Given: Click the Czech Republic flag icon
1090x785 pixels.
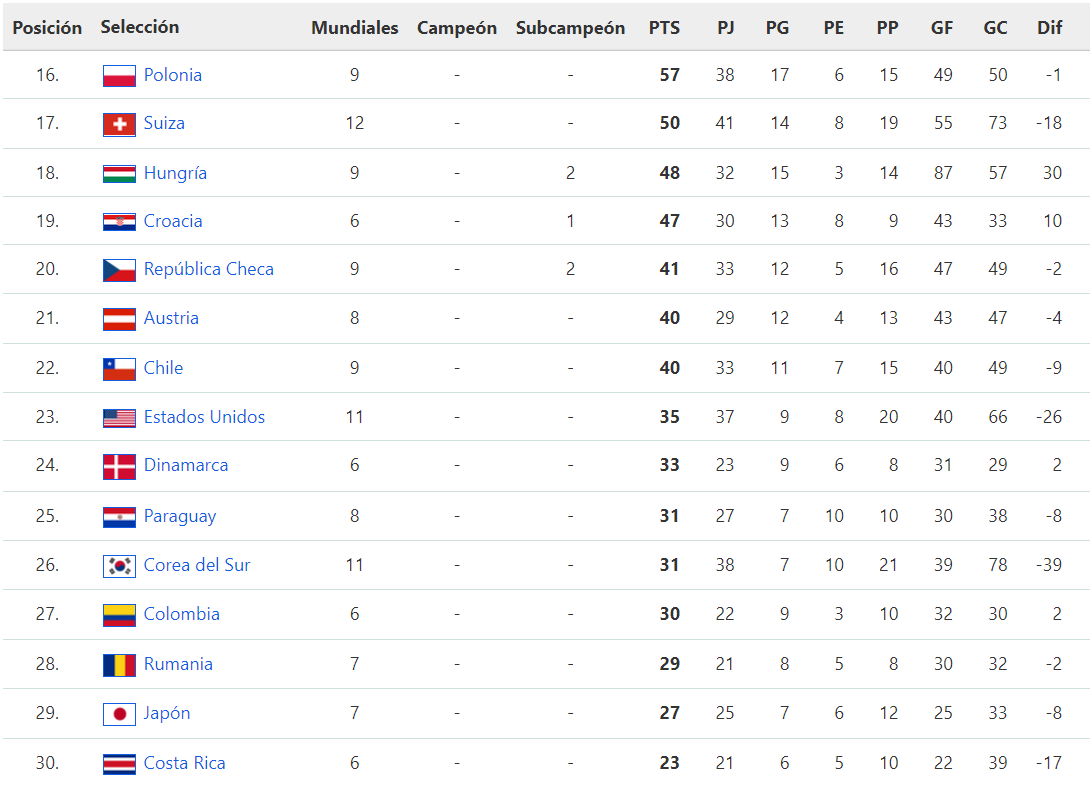Looking at the screenshot, I should point(119,270).
